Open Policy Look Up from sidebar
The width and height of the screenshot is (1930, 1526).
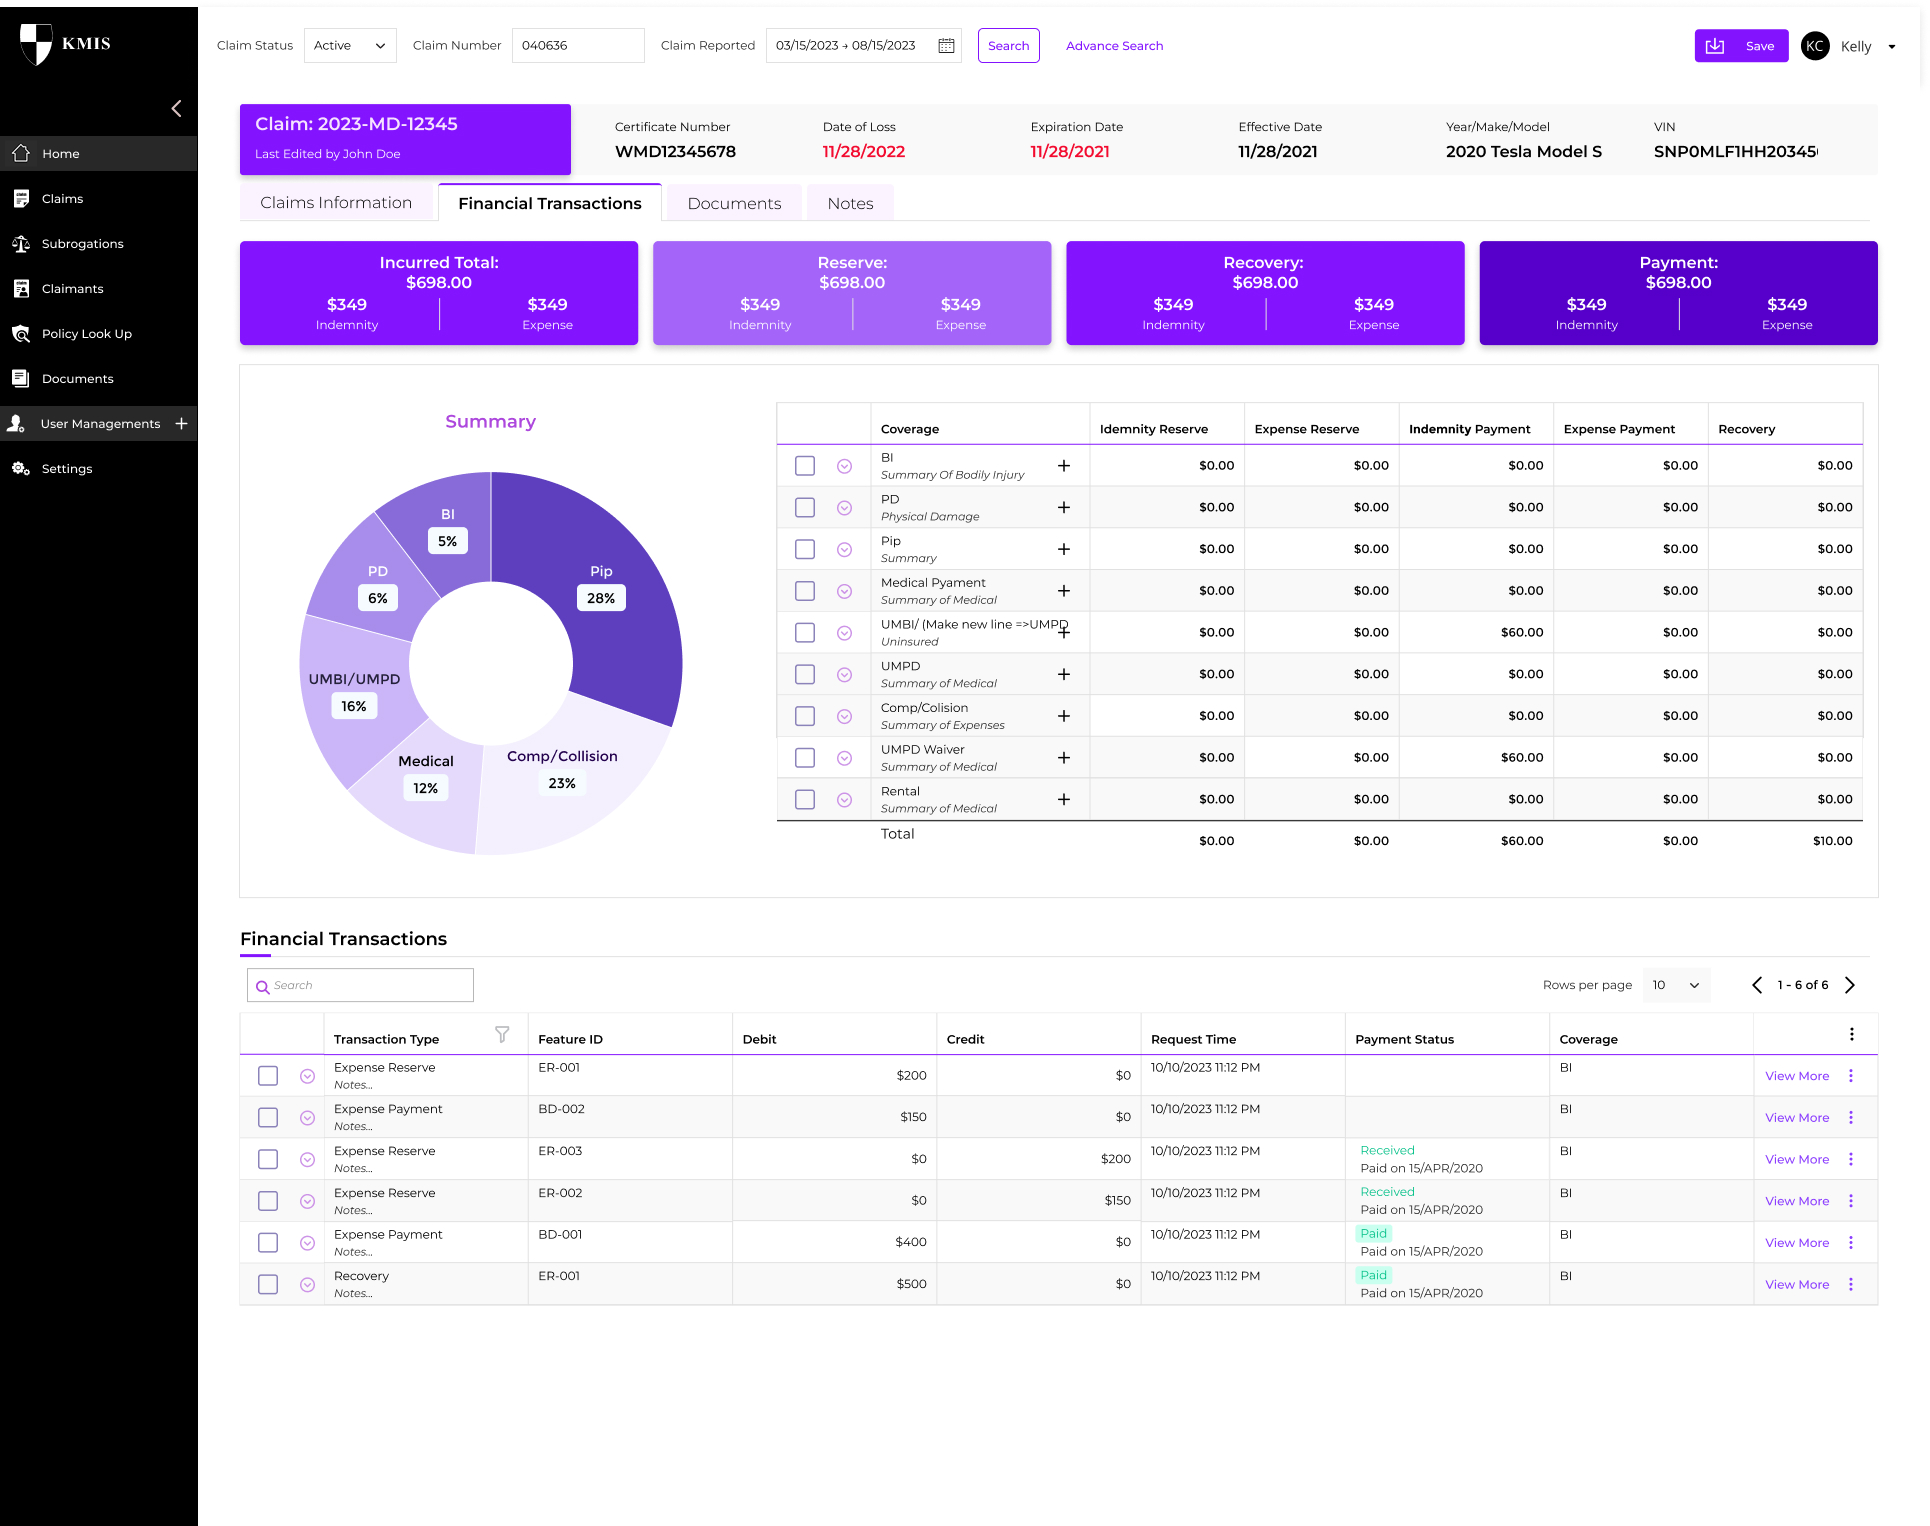86,333
